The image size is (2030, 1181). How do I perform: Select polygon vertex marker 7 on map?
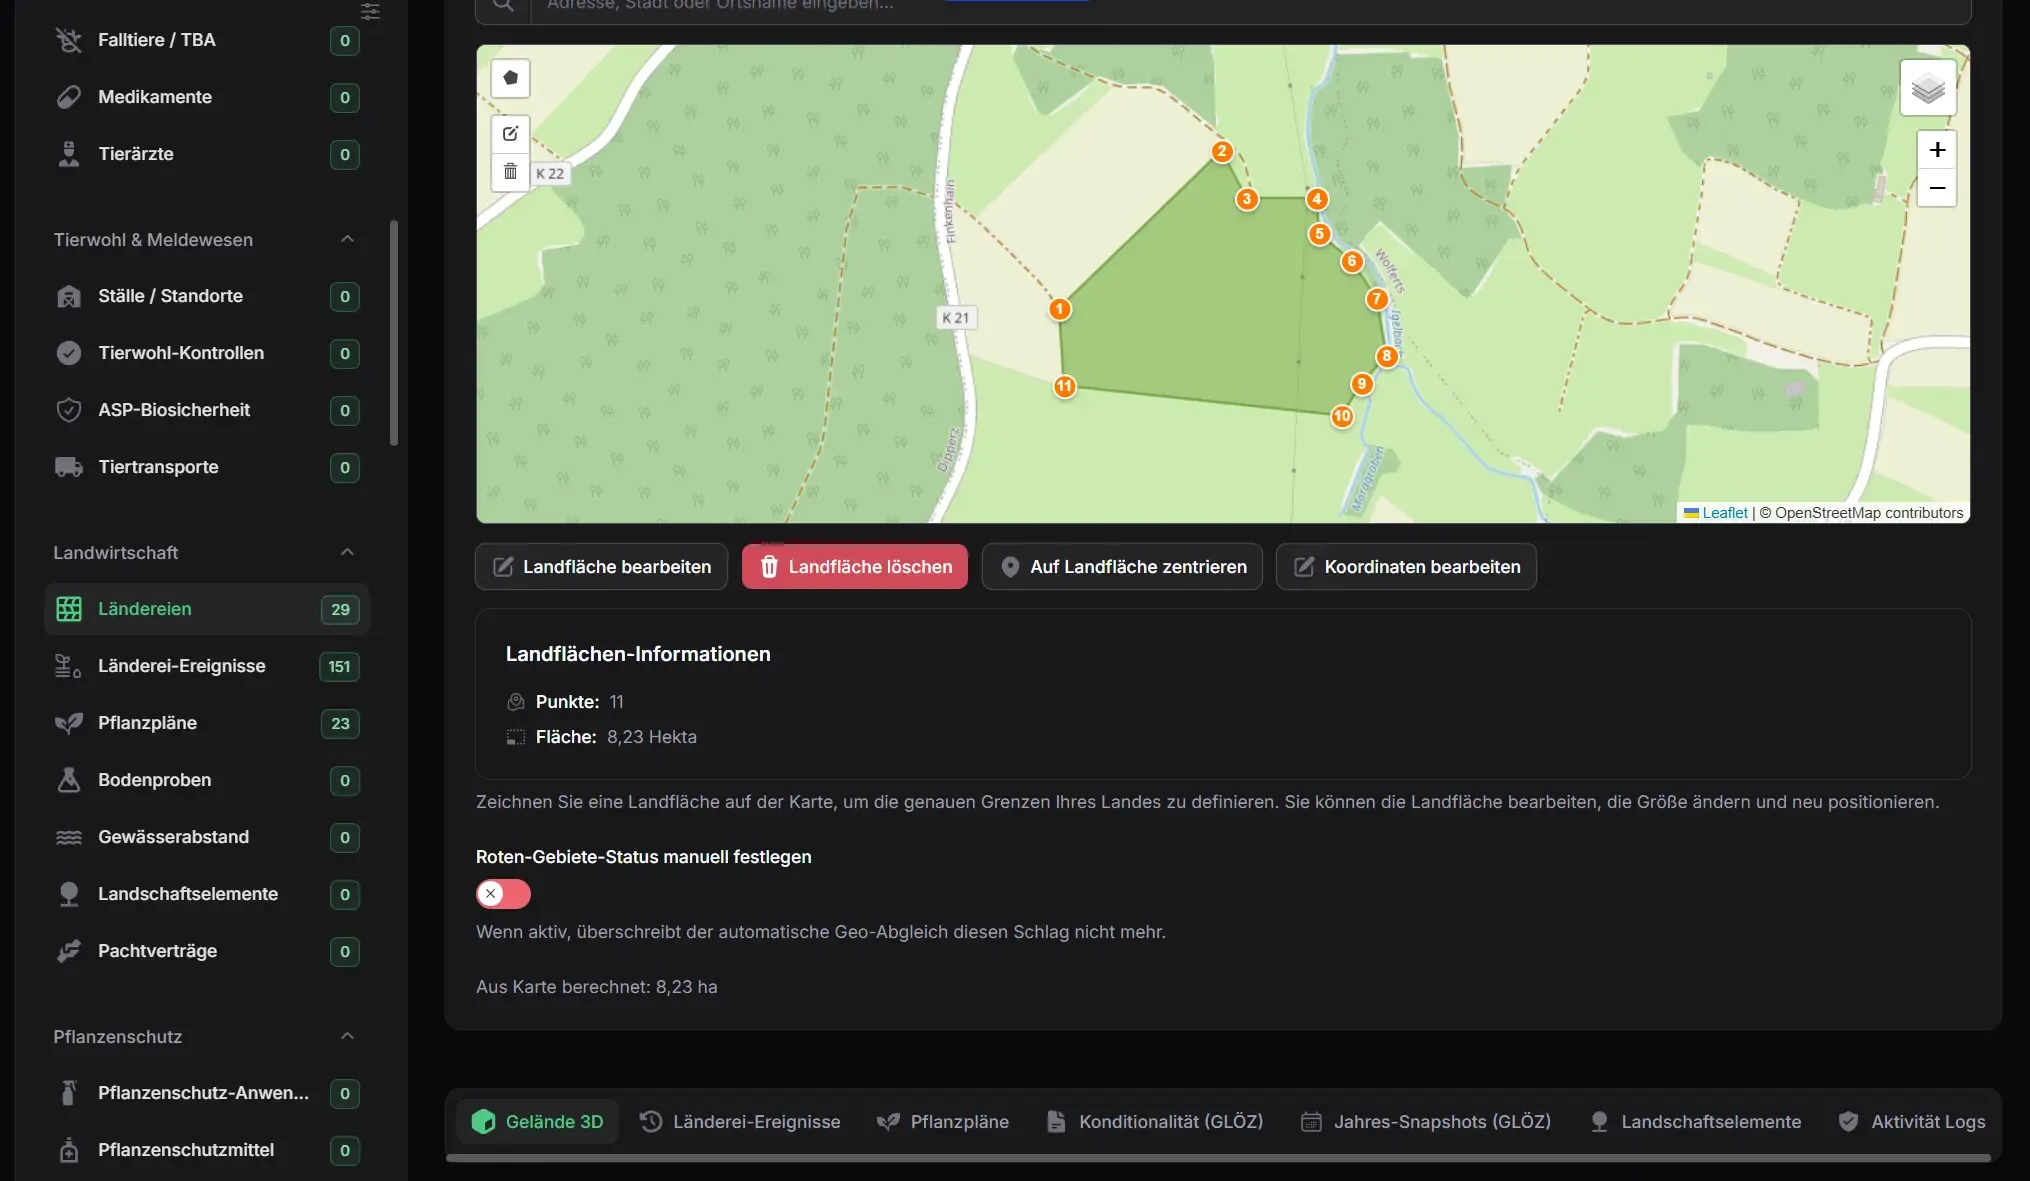tap(1377, 299)
